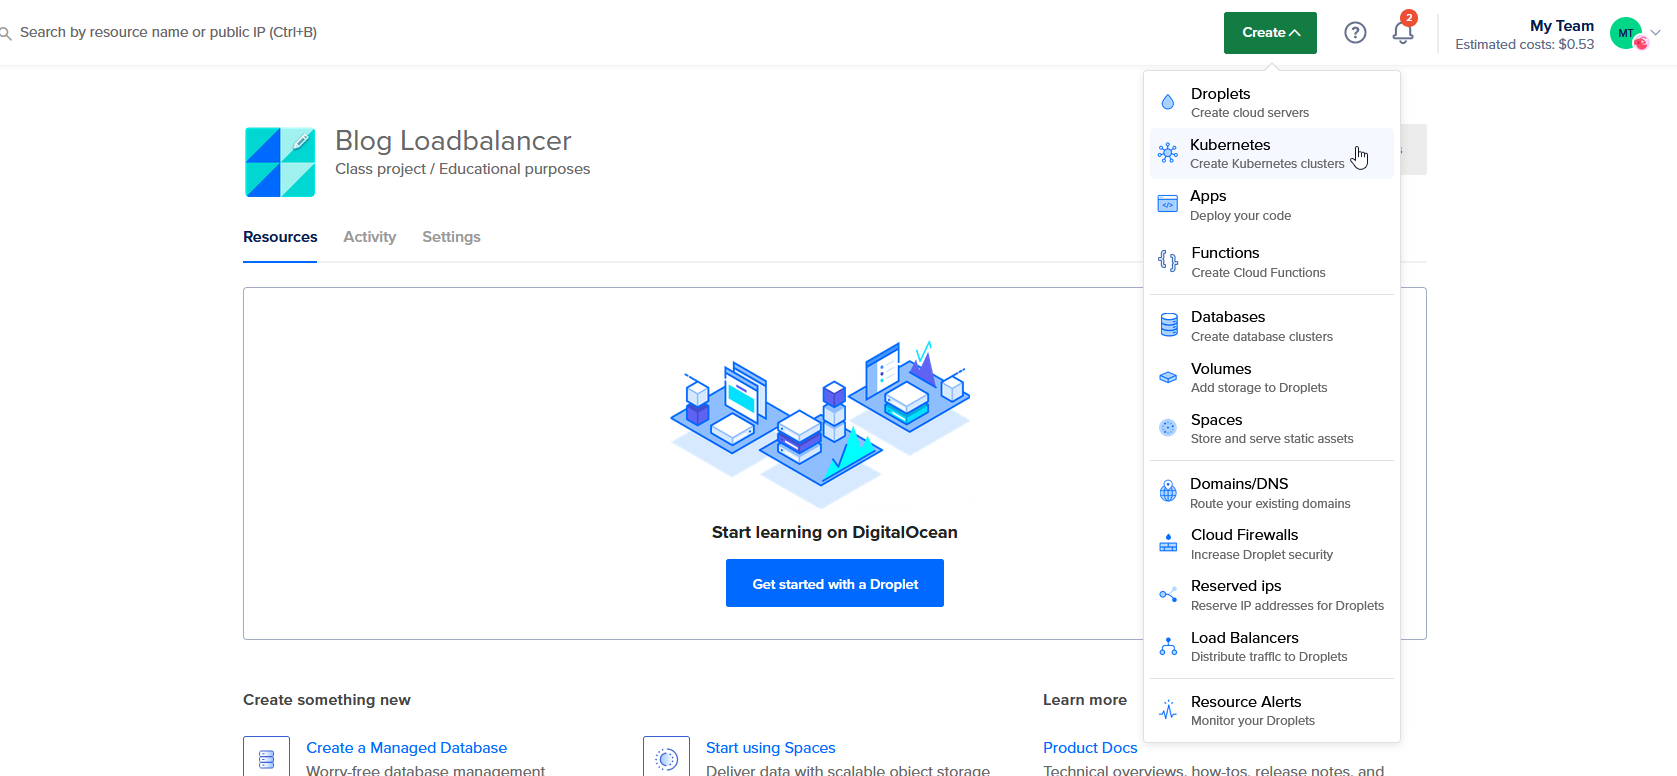Image resolution: width=1677 pixels, height=776 pixels.
Task: Click the My Team name label
Action: [1562, 26]
